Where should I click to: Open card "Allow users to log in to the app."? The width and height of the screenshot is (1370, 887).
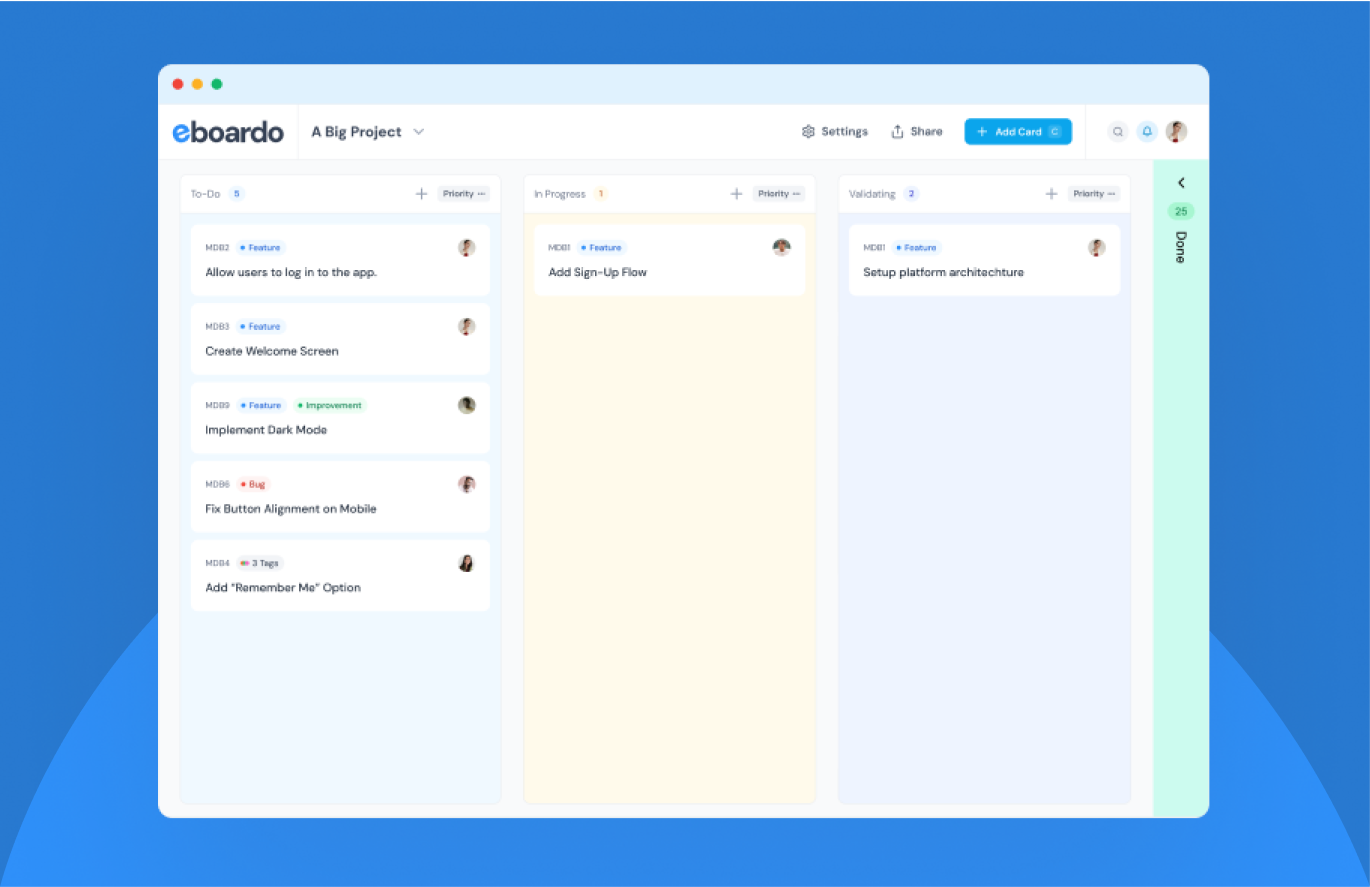click(x=340, y=260)
